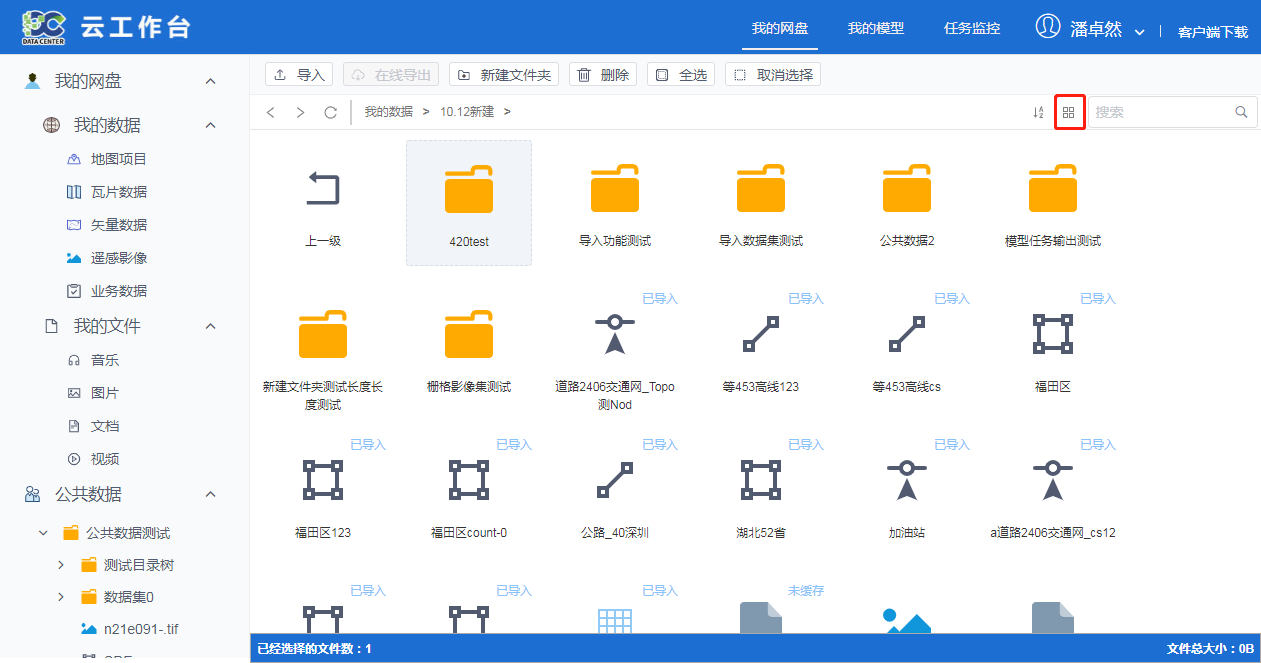Open 遥感影像 in sidebar

(119, 258)
